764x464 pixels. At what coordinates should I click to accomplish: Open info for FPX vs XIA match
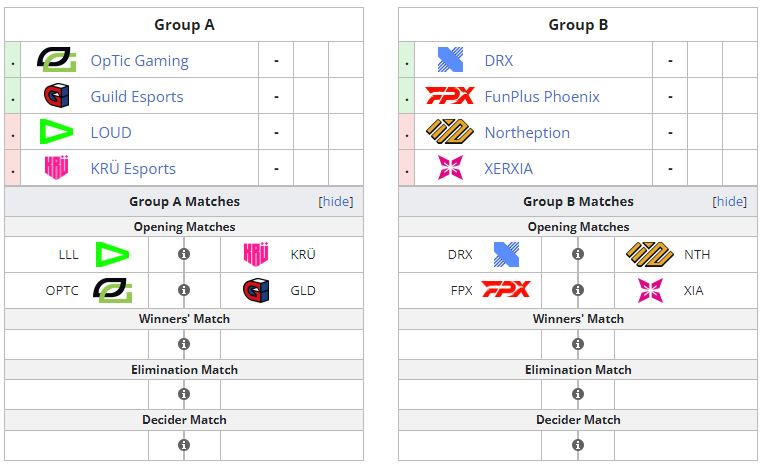pos(578,290)
